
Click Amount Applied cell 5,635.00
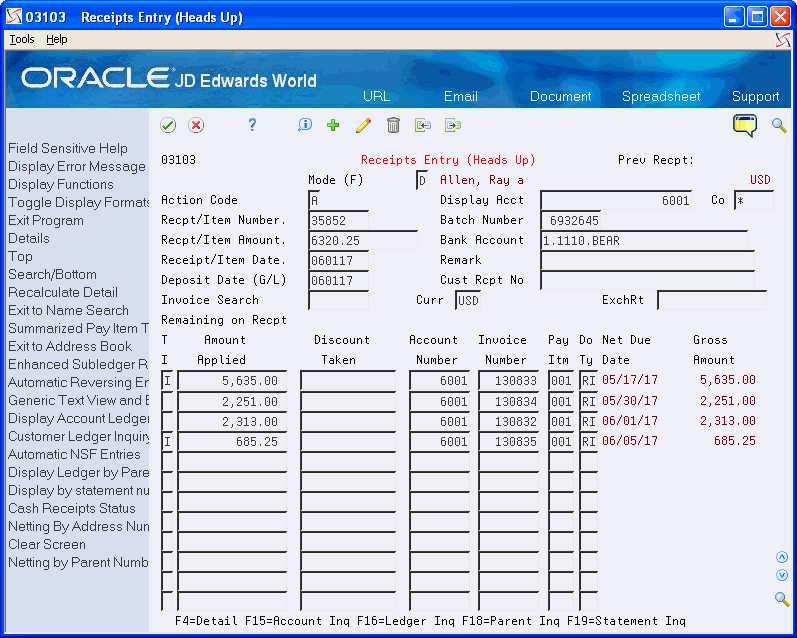tap(232, 380)
